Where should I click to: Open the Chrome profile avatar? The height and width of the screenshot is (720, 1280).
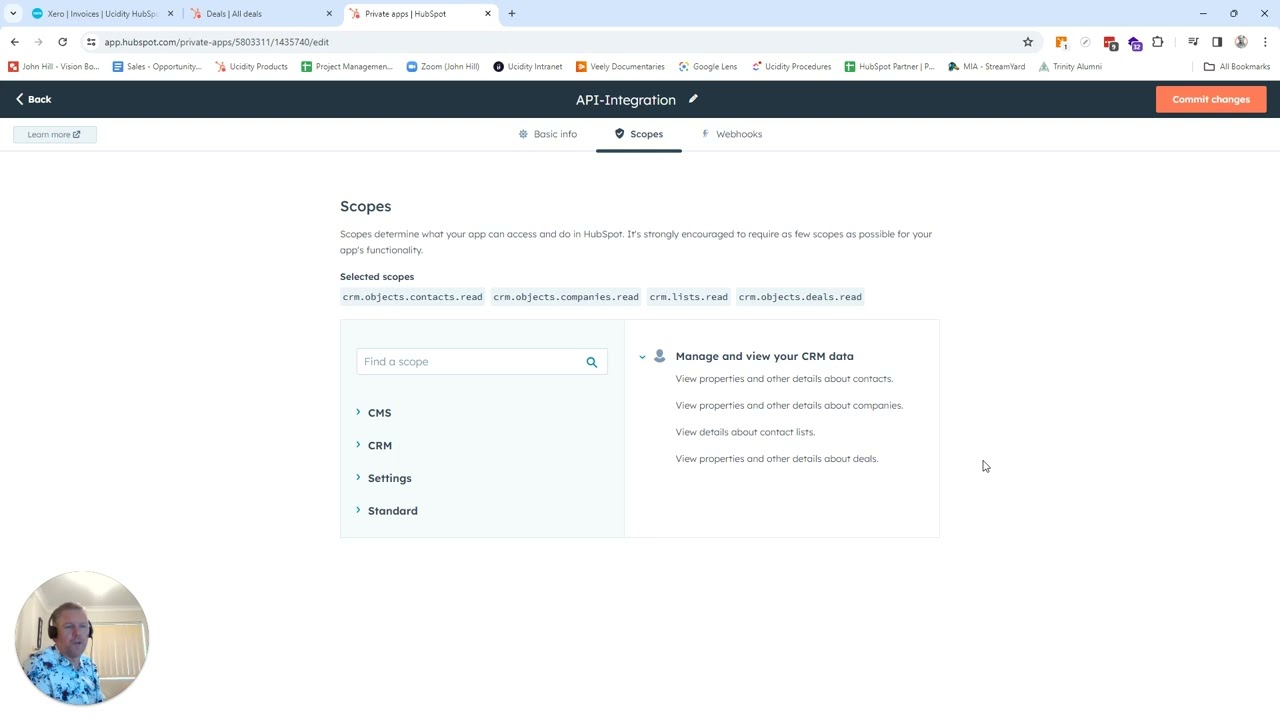click(1241, 42)
